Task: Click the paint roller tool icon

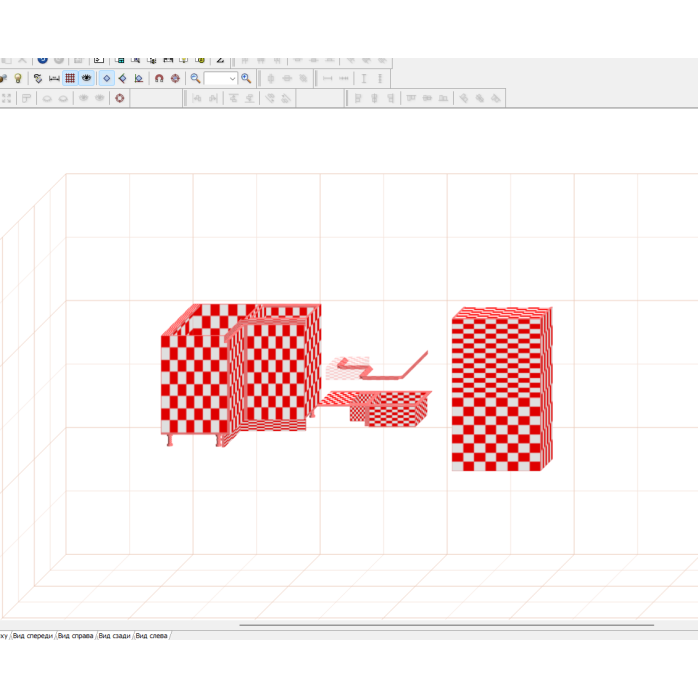Action: pos(38,78)
